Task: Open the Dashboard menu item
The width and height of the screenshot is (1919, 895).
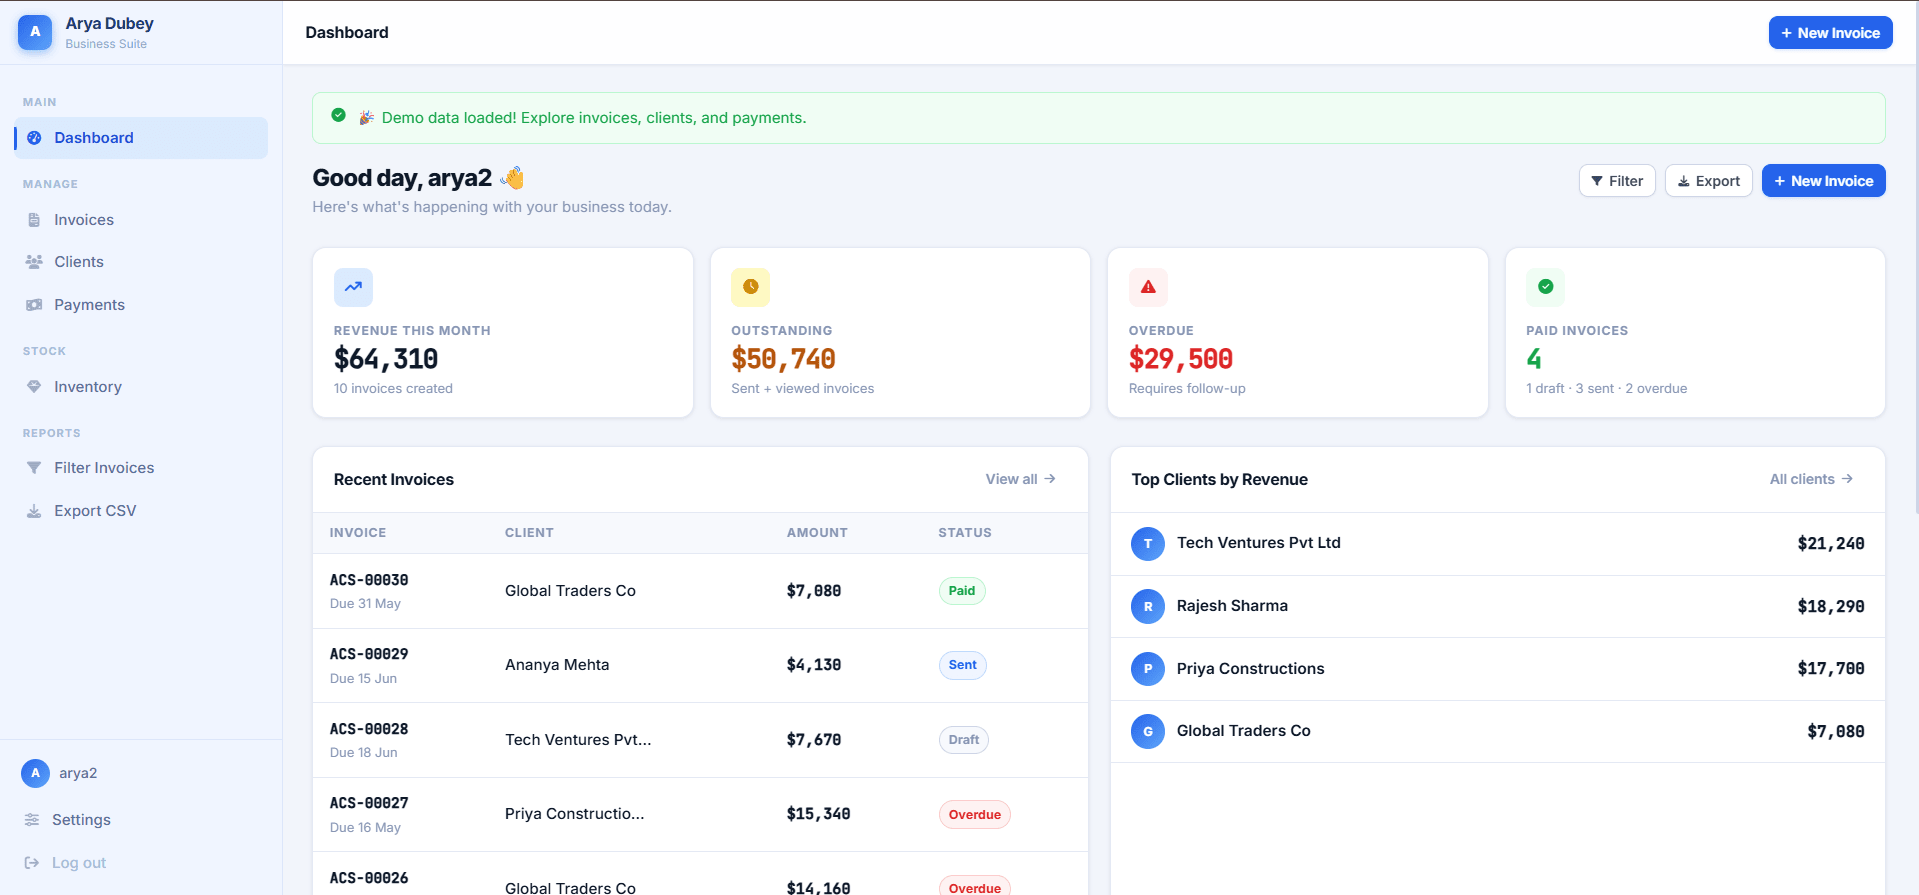Action: click(141, 138)
